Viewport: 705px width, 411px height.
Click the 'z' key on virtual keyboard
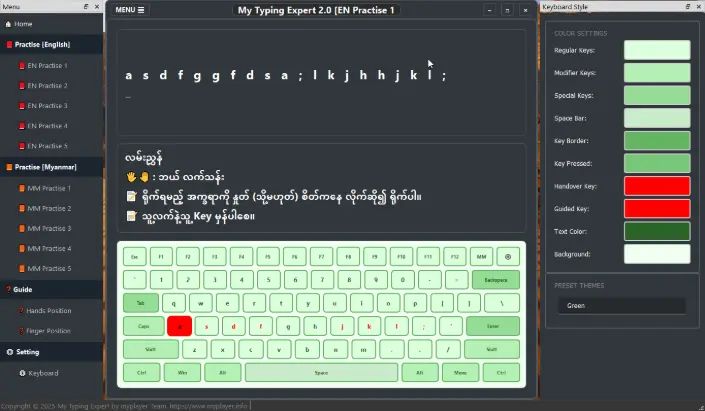[x=194, y=349]
